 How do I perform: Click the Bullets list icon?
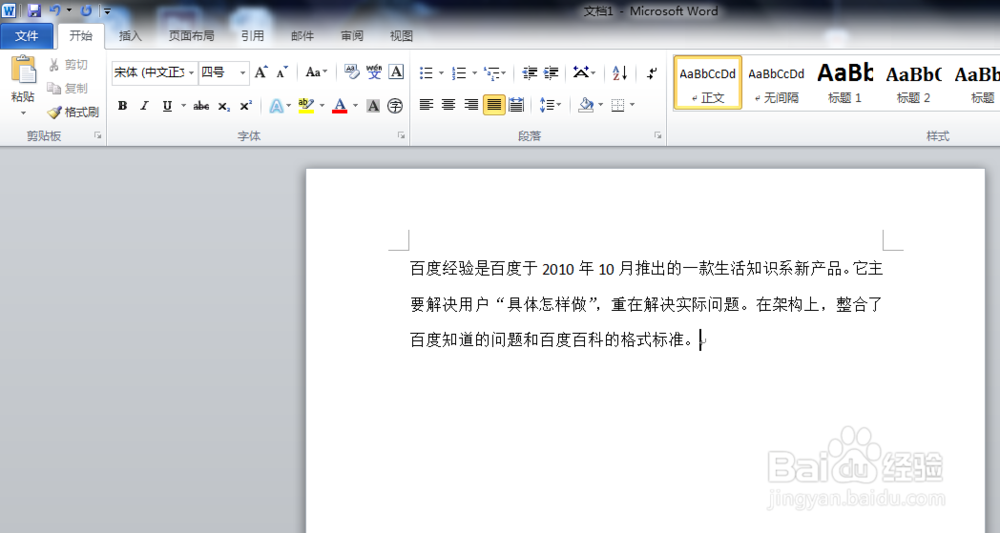point(426,73)
